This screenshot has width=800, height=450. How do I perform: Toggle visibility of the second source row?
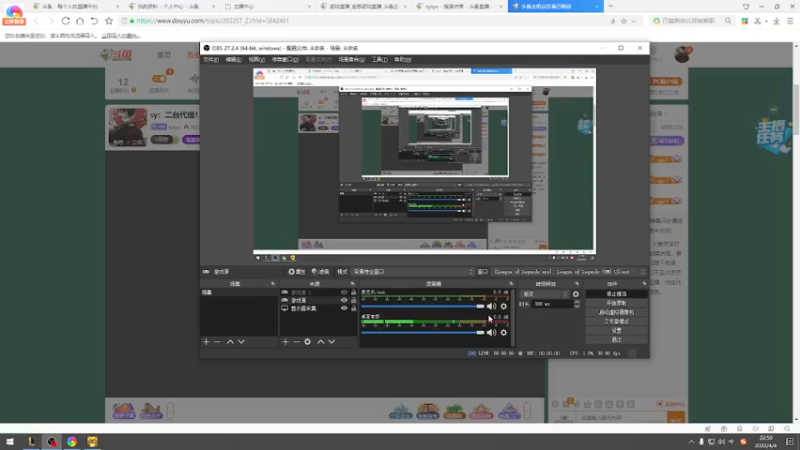tap(344, 300)
